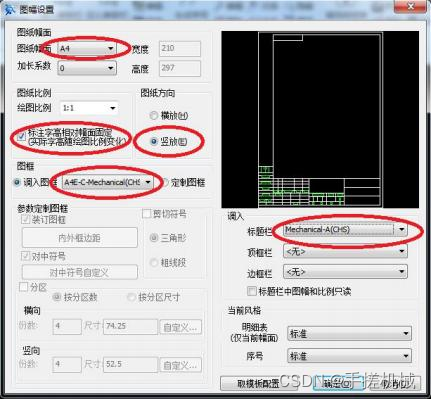431x399 pixels.
Task: Click the 确定 button
Action: pos(338,384)
